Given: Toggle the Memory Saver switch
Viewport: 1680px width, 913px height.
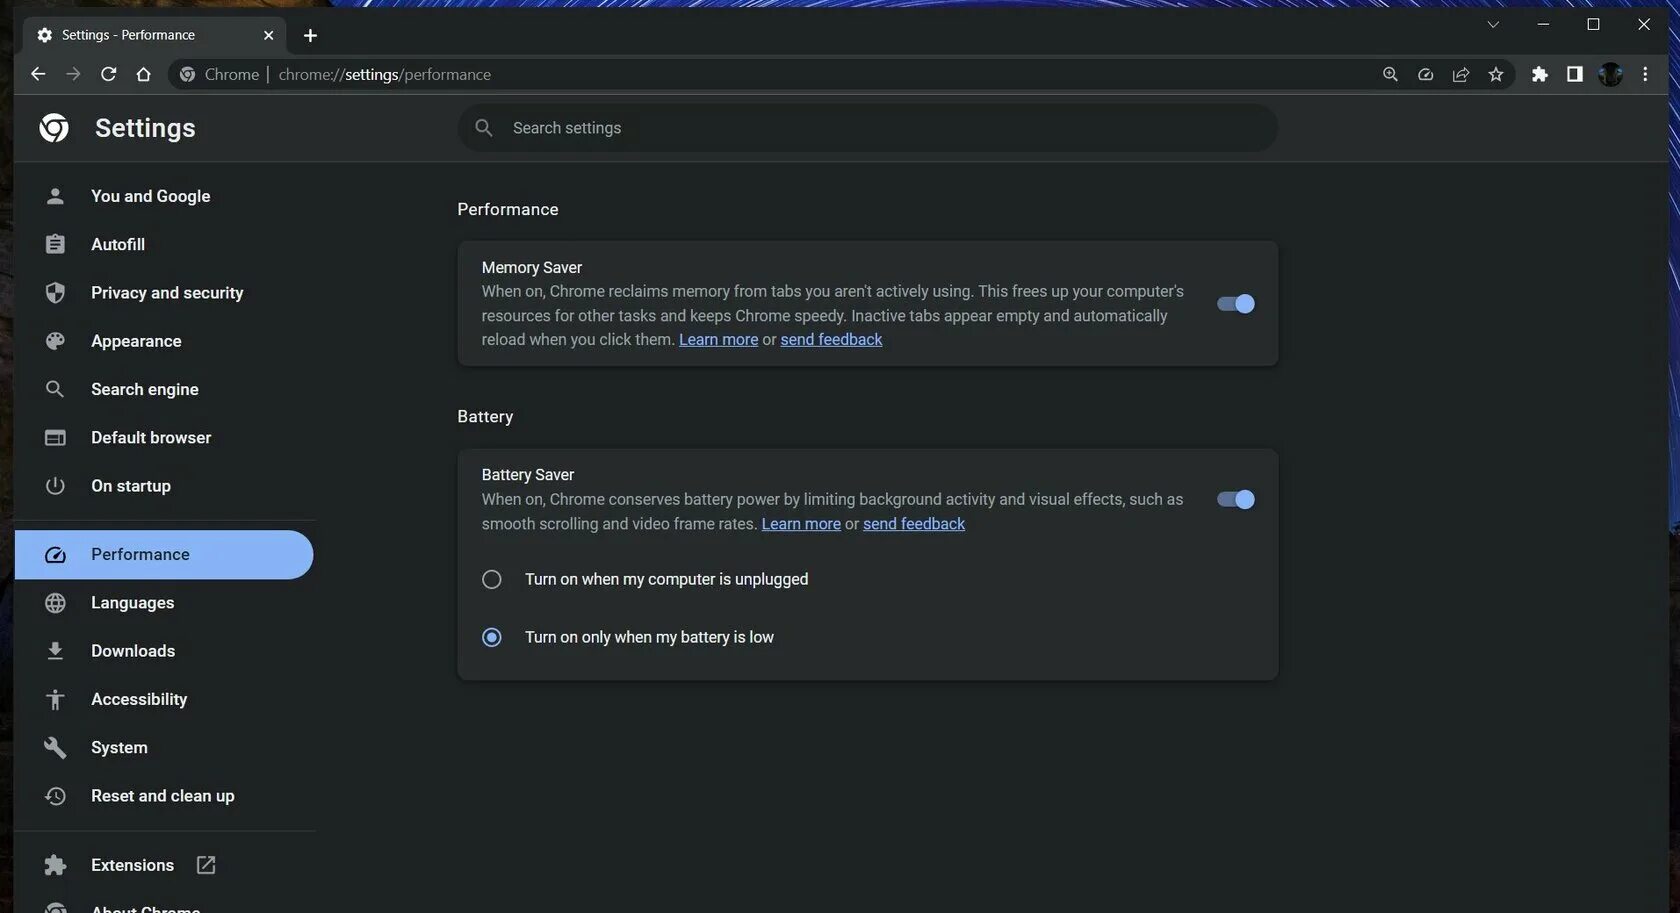Looking at the screenshot, I should pos(1236,304).
